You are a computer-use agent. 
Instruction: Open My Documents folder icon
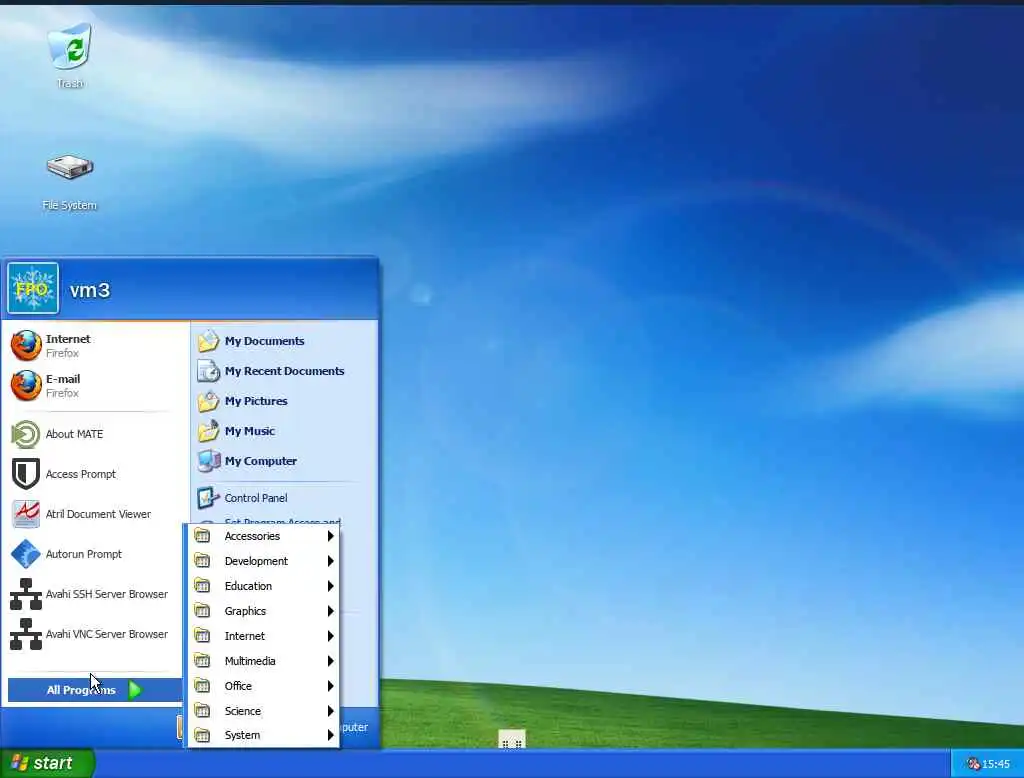208,341
